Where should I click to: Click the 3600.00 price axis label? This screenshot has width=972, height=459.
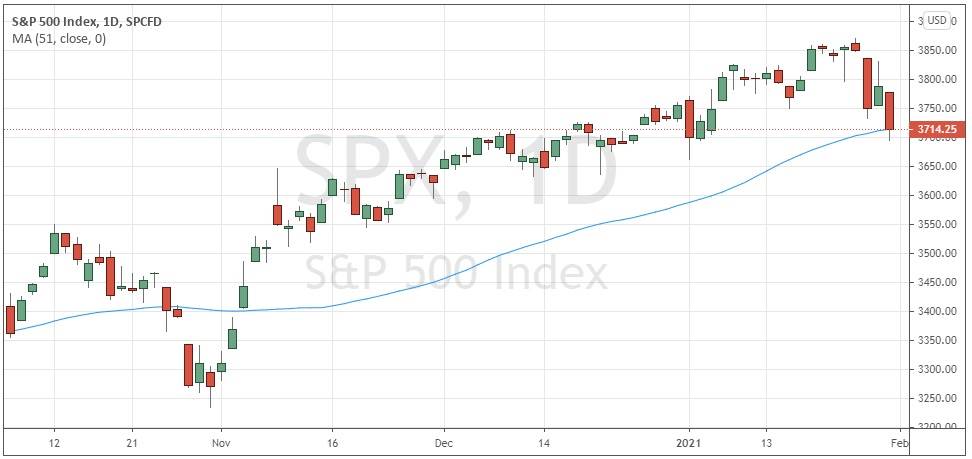pos(938,195)
